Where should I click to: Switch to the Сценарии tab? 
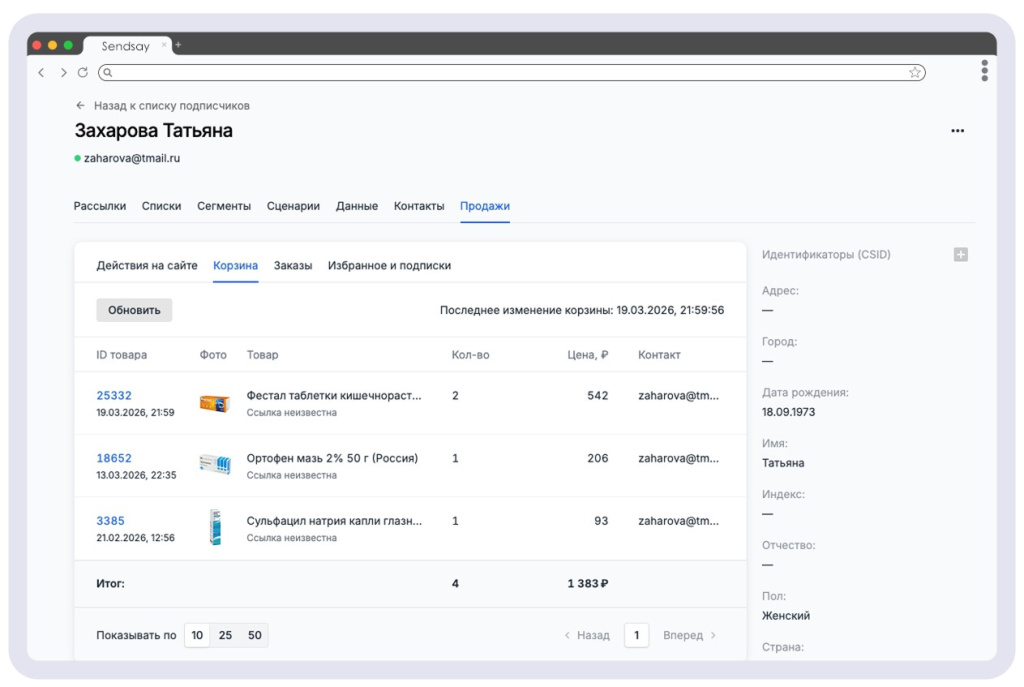293,206
